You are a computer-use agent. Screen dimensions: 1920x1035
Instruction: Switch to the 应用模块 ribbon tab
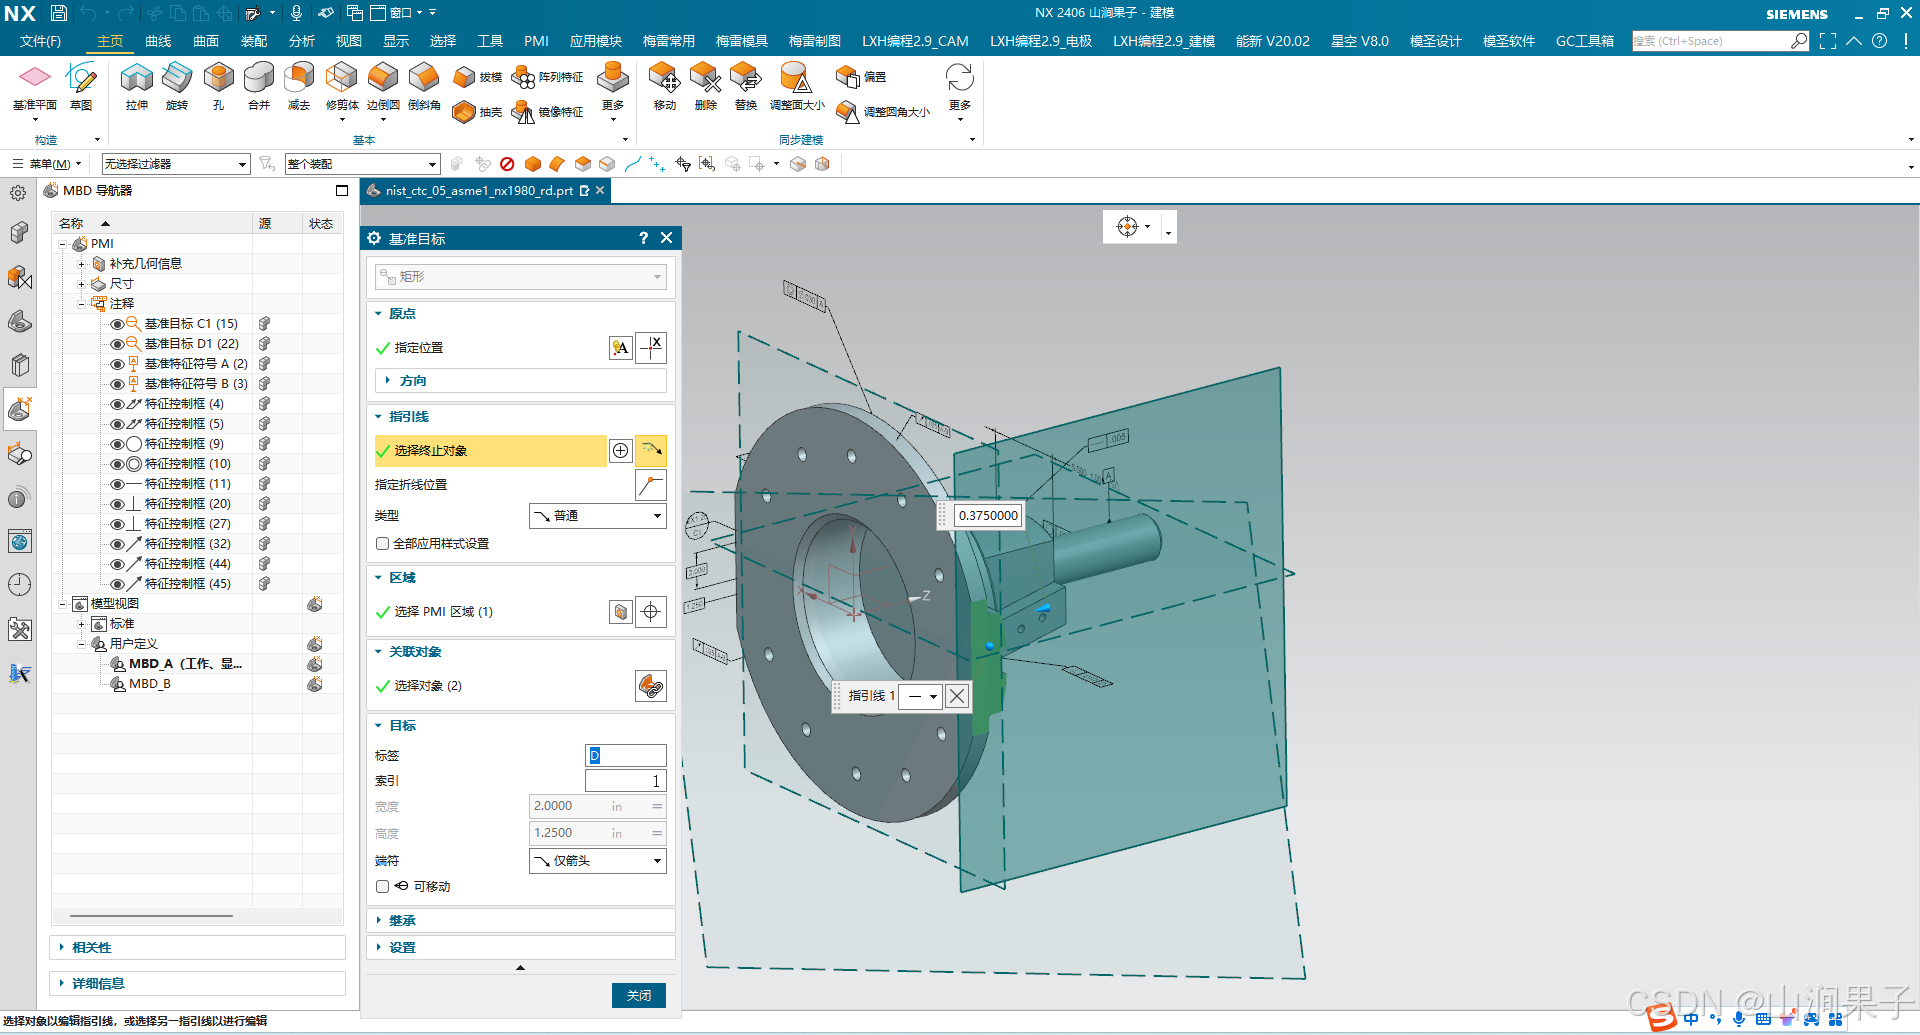596,41
